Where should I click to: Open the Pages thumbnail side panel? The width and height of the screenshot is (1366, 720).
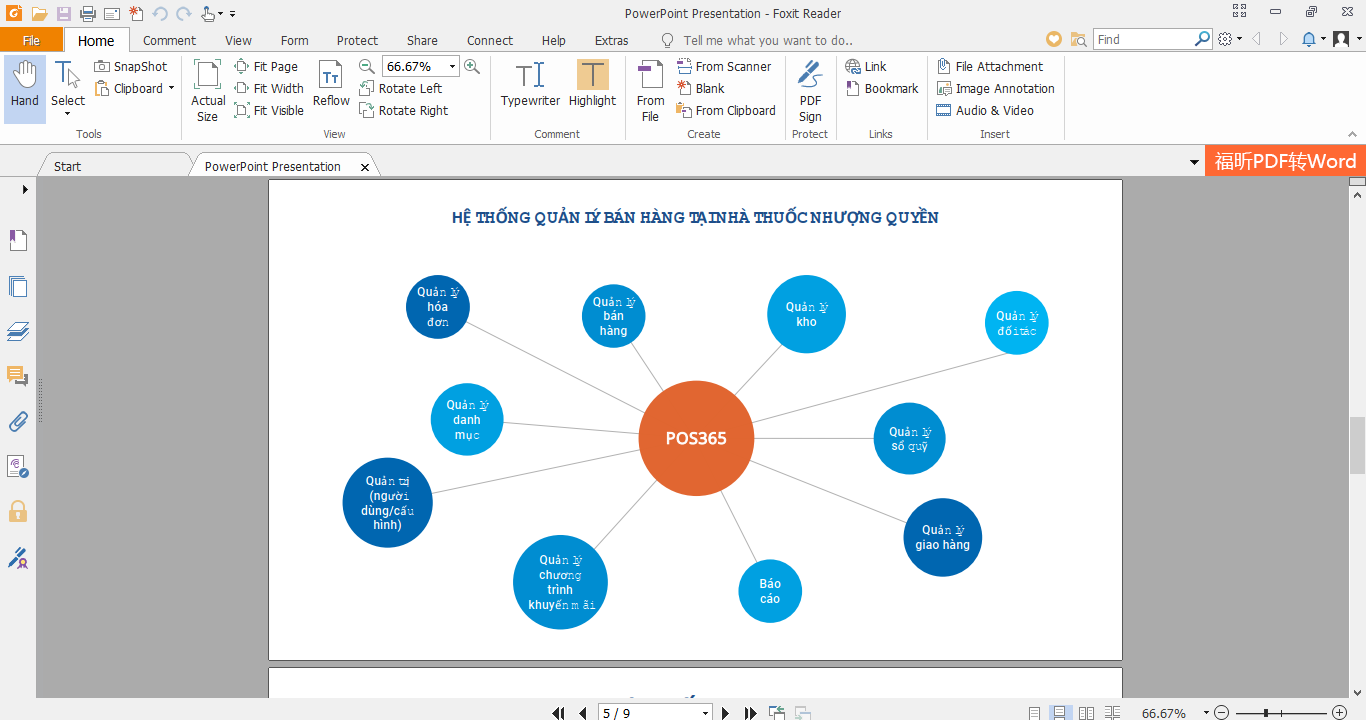point(18,286)
